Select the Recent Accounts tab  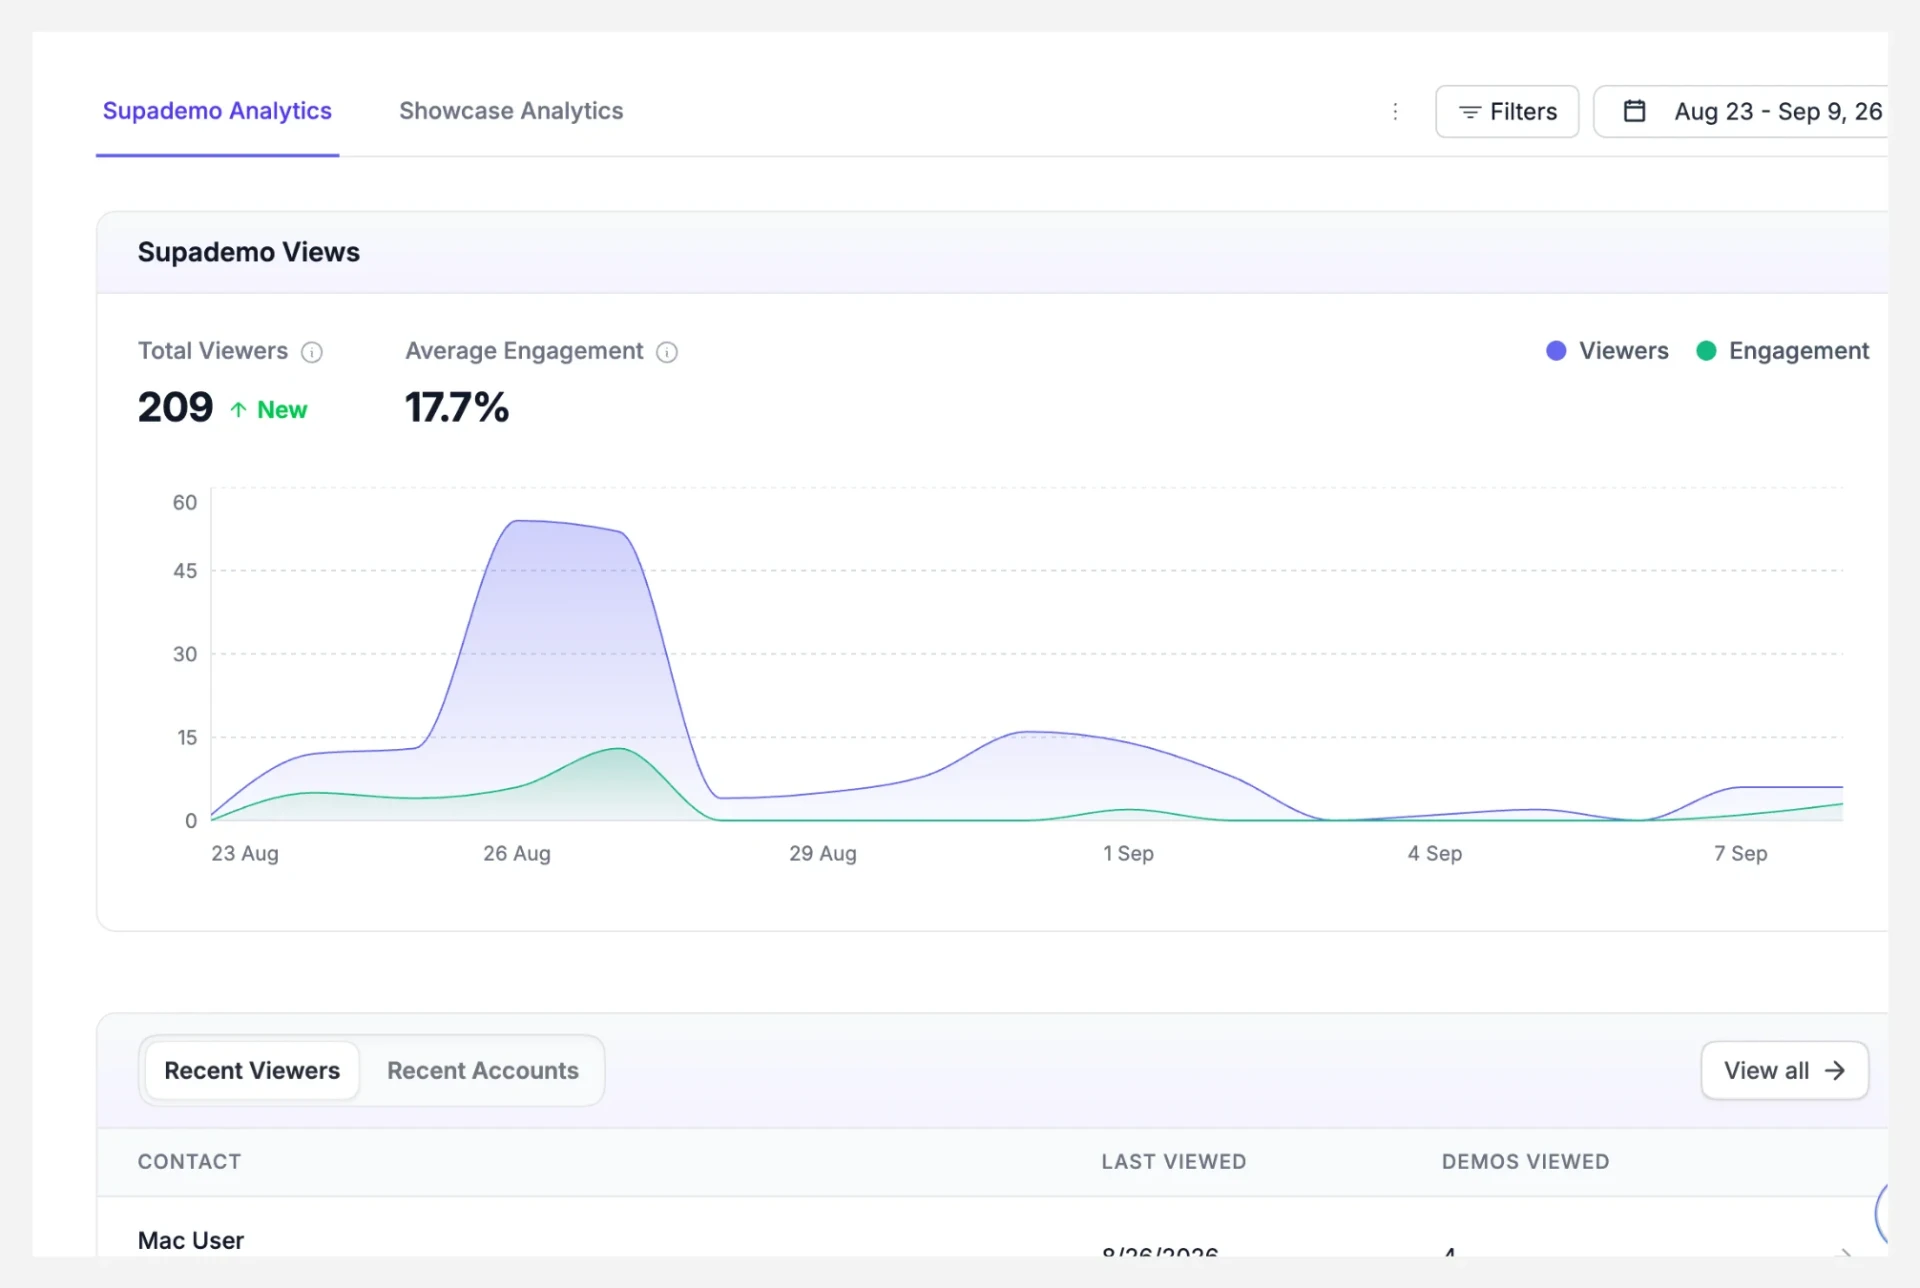point(483,1071)
